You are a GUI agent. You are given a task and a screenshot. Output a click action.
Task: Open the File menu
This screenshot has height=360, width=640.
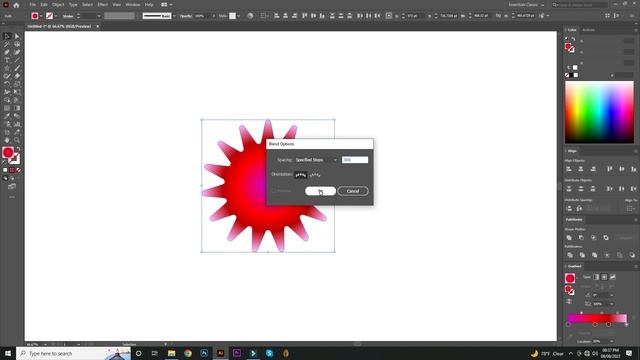coord(32,5)
